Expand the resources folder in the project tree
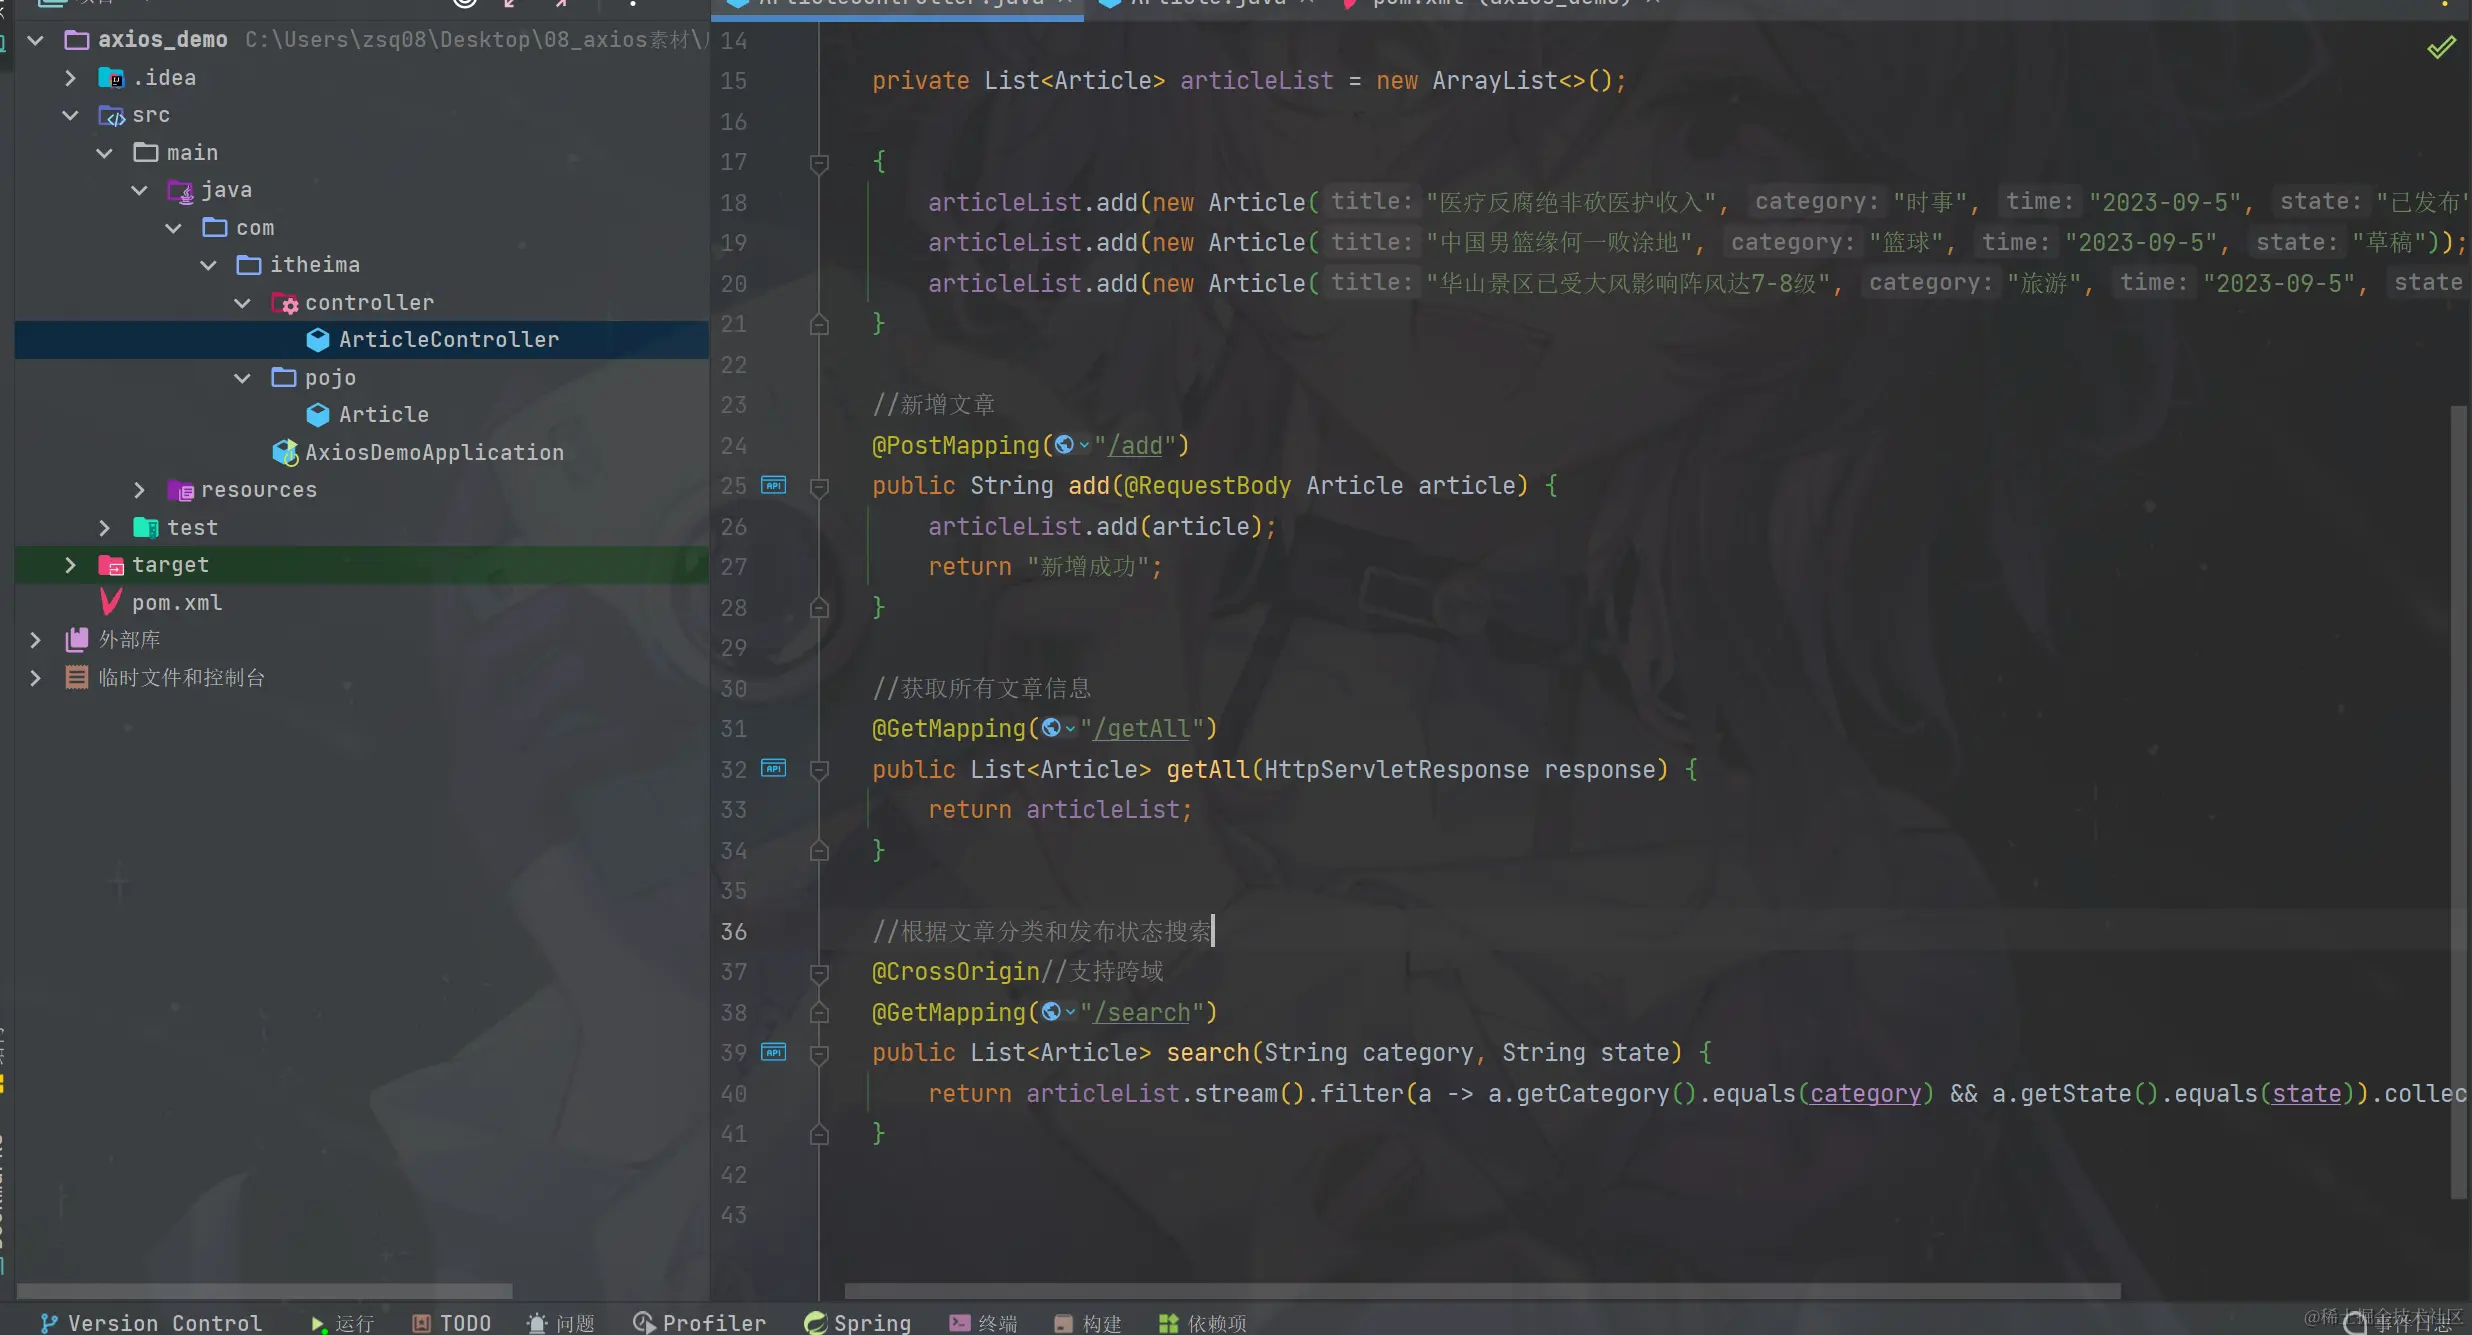This screenshot has width=2472, height=1335. coord(139,490)
